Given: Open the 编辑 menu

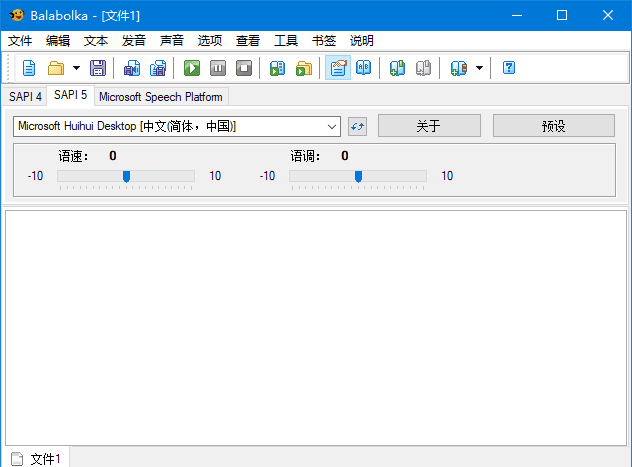Looking at the screenshot, I should tap(58, 41).
